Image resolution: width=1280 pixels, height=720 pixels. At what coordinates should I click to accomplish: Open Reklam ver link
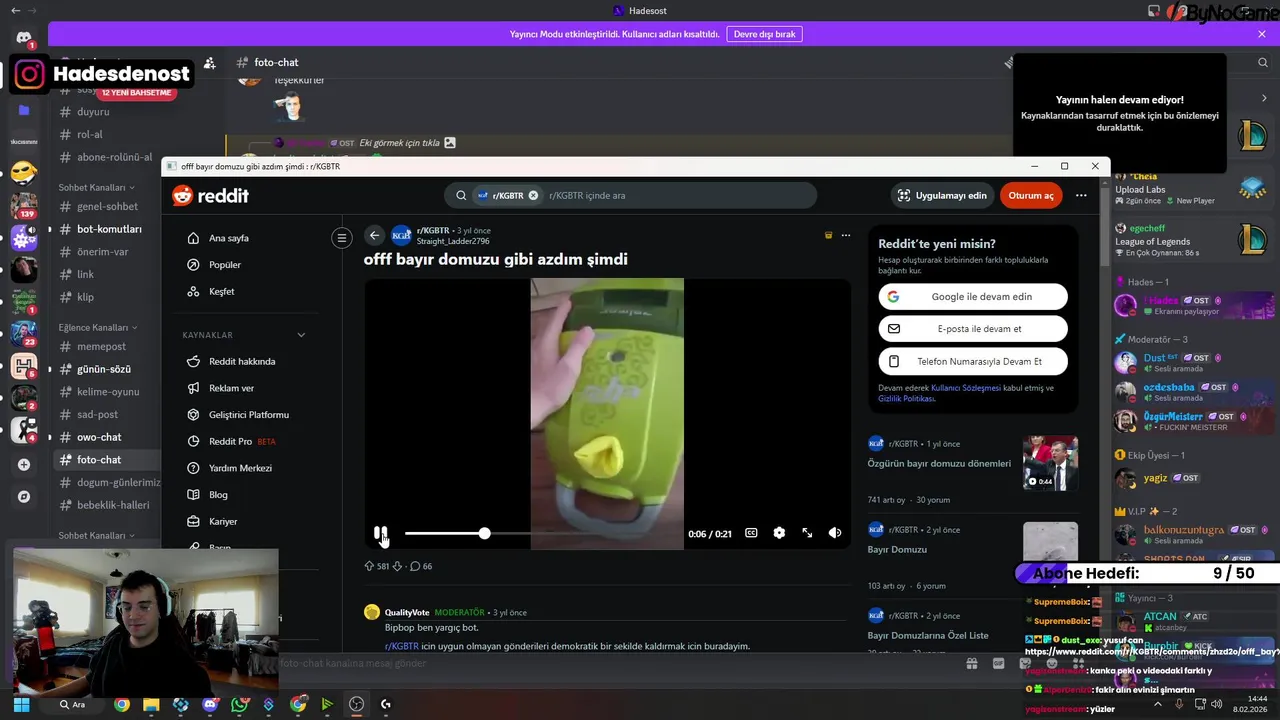click(231, 388)
